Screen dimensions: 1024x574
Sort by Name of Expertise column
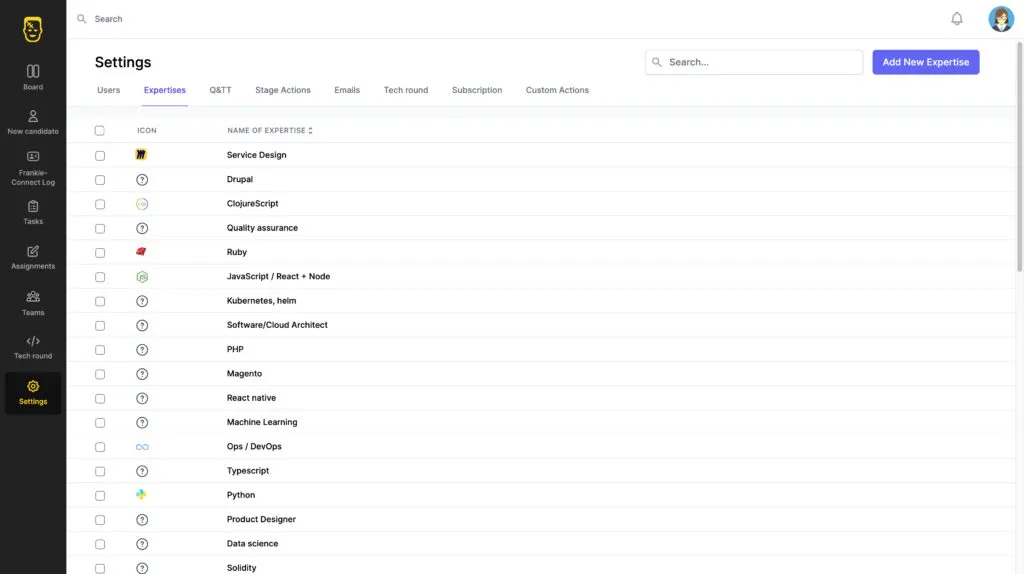270,131
